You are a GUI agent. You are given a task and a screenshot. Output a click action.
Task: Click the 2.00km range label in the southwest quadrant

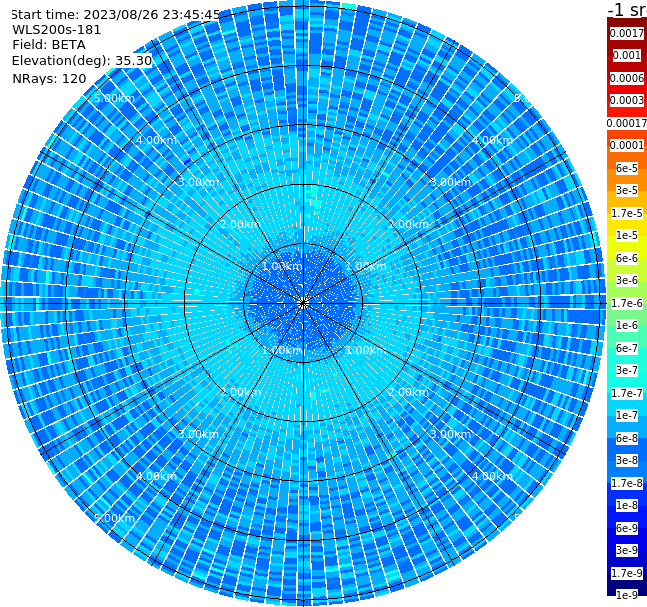point(241,392)
